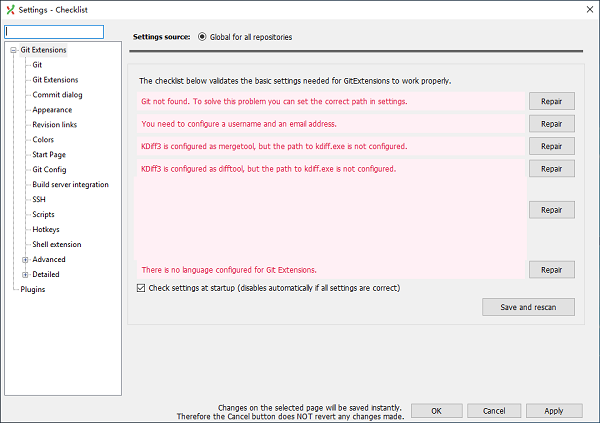Toggle Check settings at startup checkbox
Image resolution: width=600 pixels, height=423 pixels.
click(x=141, y=288)
